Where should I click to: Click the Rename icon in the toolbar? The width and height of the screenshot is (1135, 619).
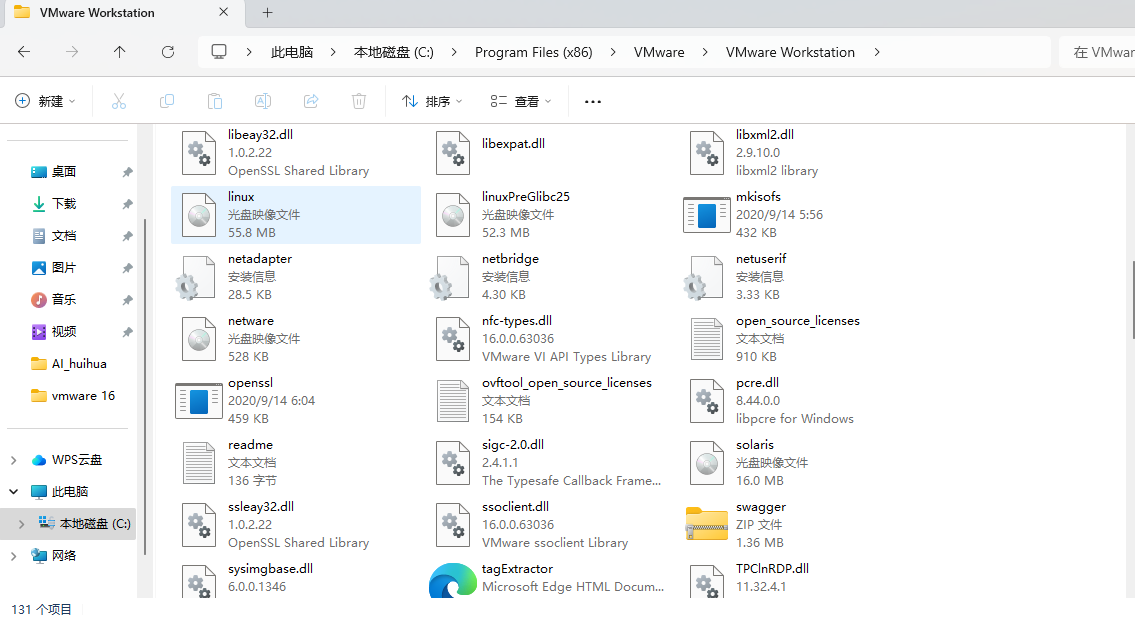(x=262, y=100)
